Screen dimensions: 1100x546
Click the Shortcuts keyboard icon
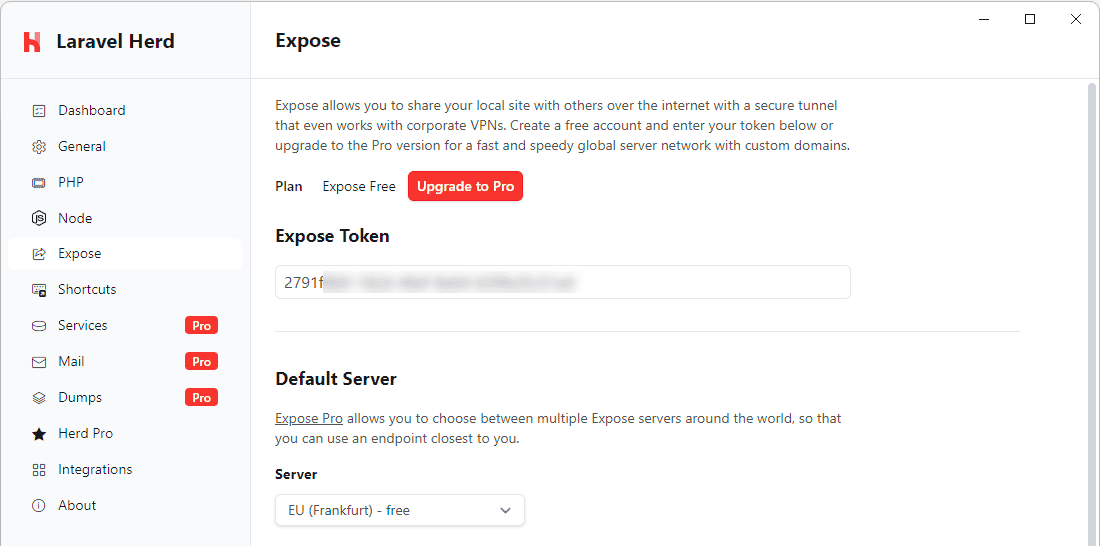coord(39,290)
